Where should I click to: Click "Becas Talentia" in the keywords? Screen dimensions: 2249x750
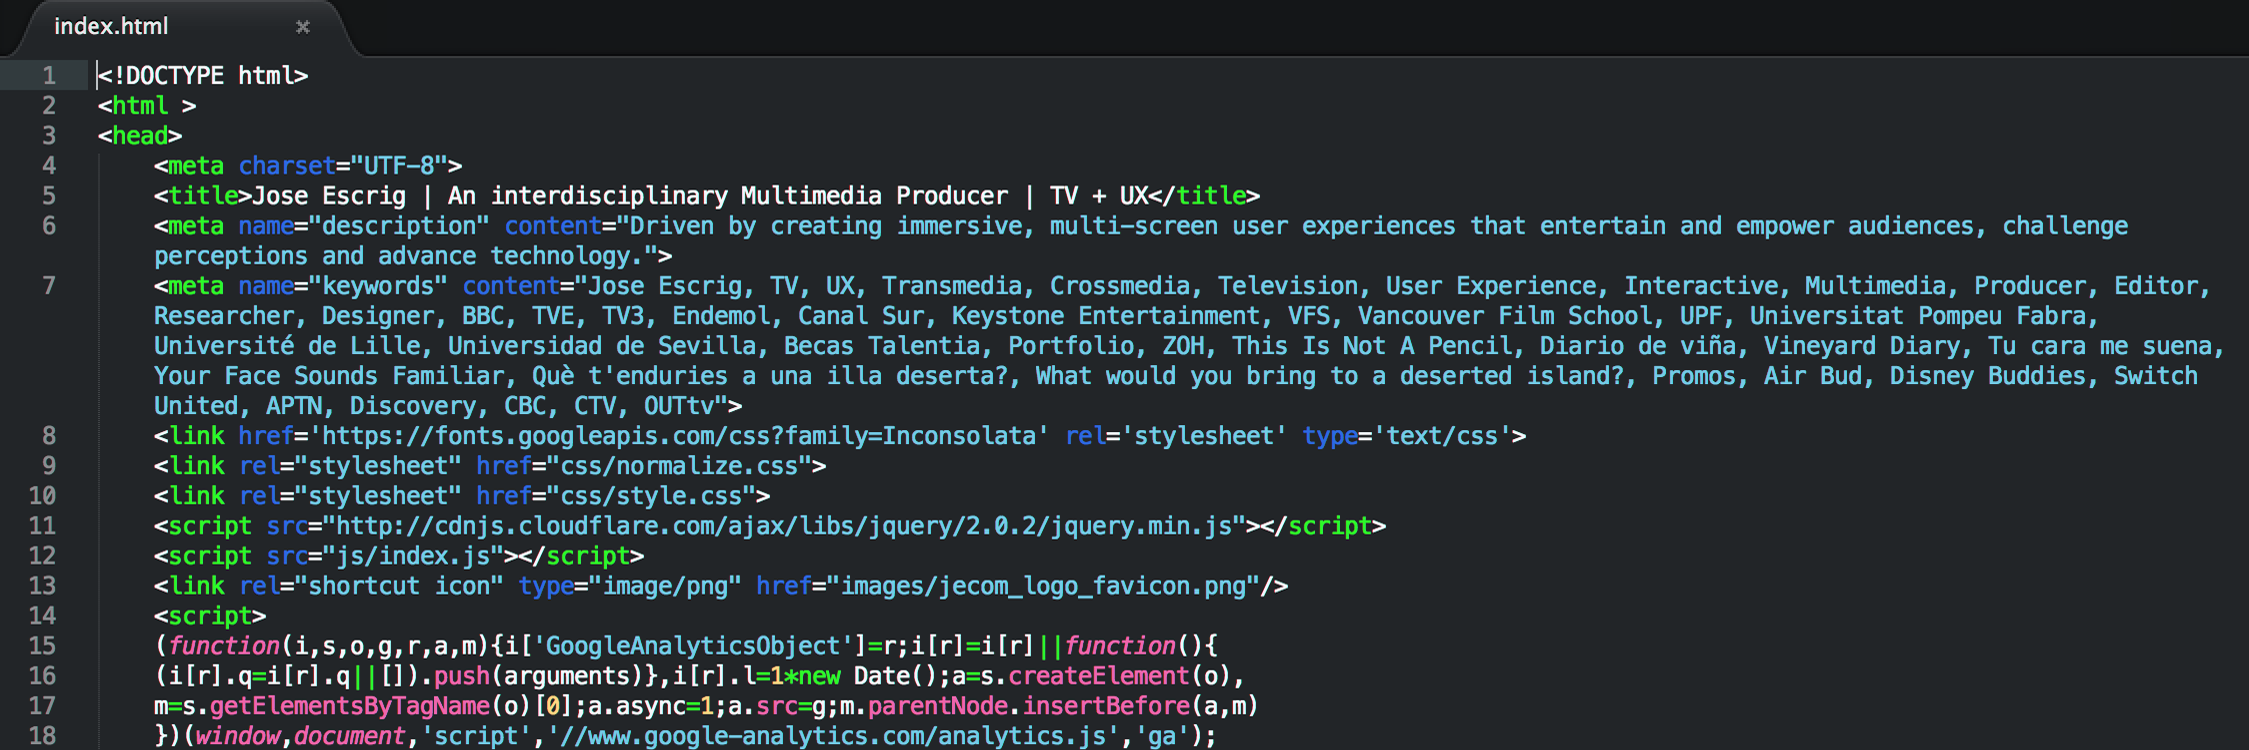coord(882,345)
